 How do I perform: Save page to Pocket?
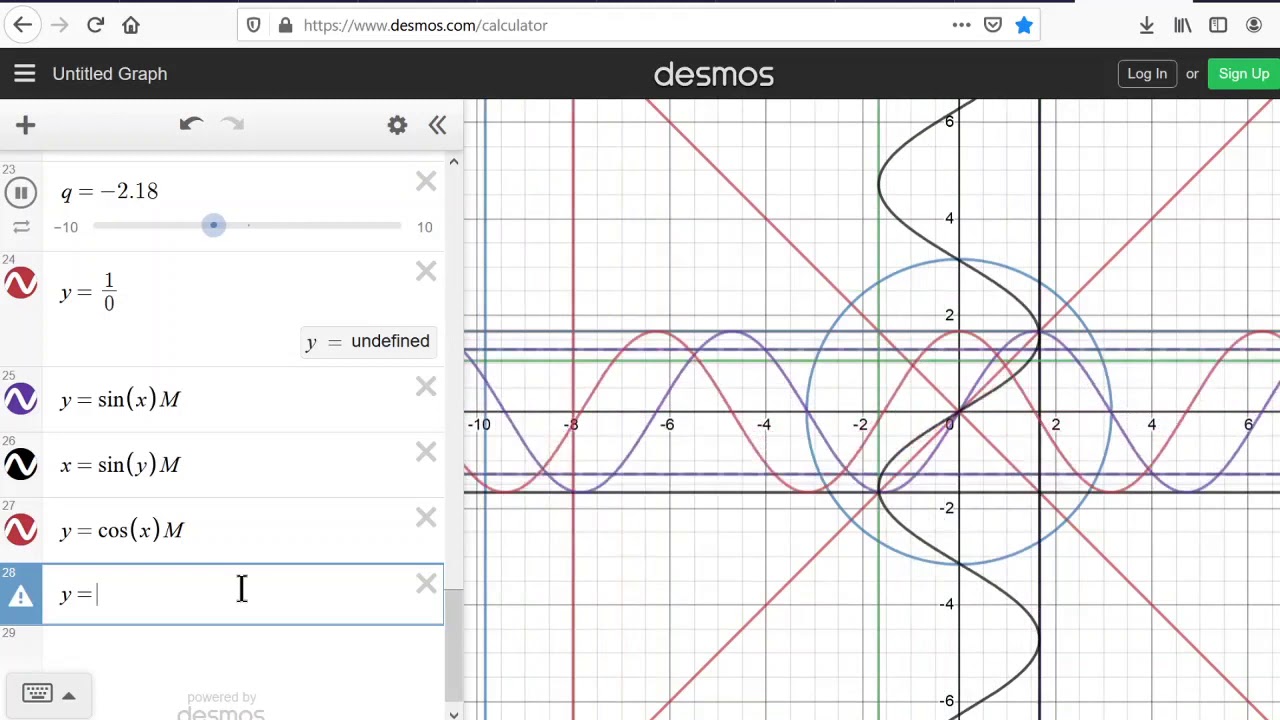click(993, 25)
